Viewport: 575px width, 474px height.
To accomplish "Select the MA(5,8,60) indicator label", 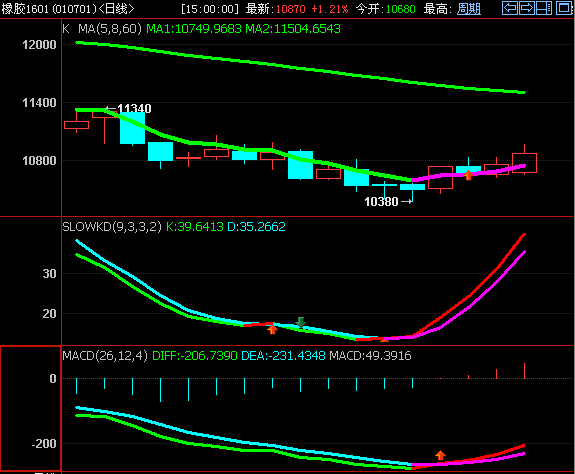I will (110, 29).
